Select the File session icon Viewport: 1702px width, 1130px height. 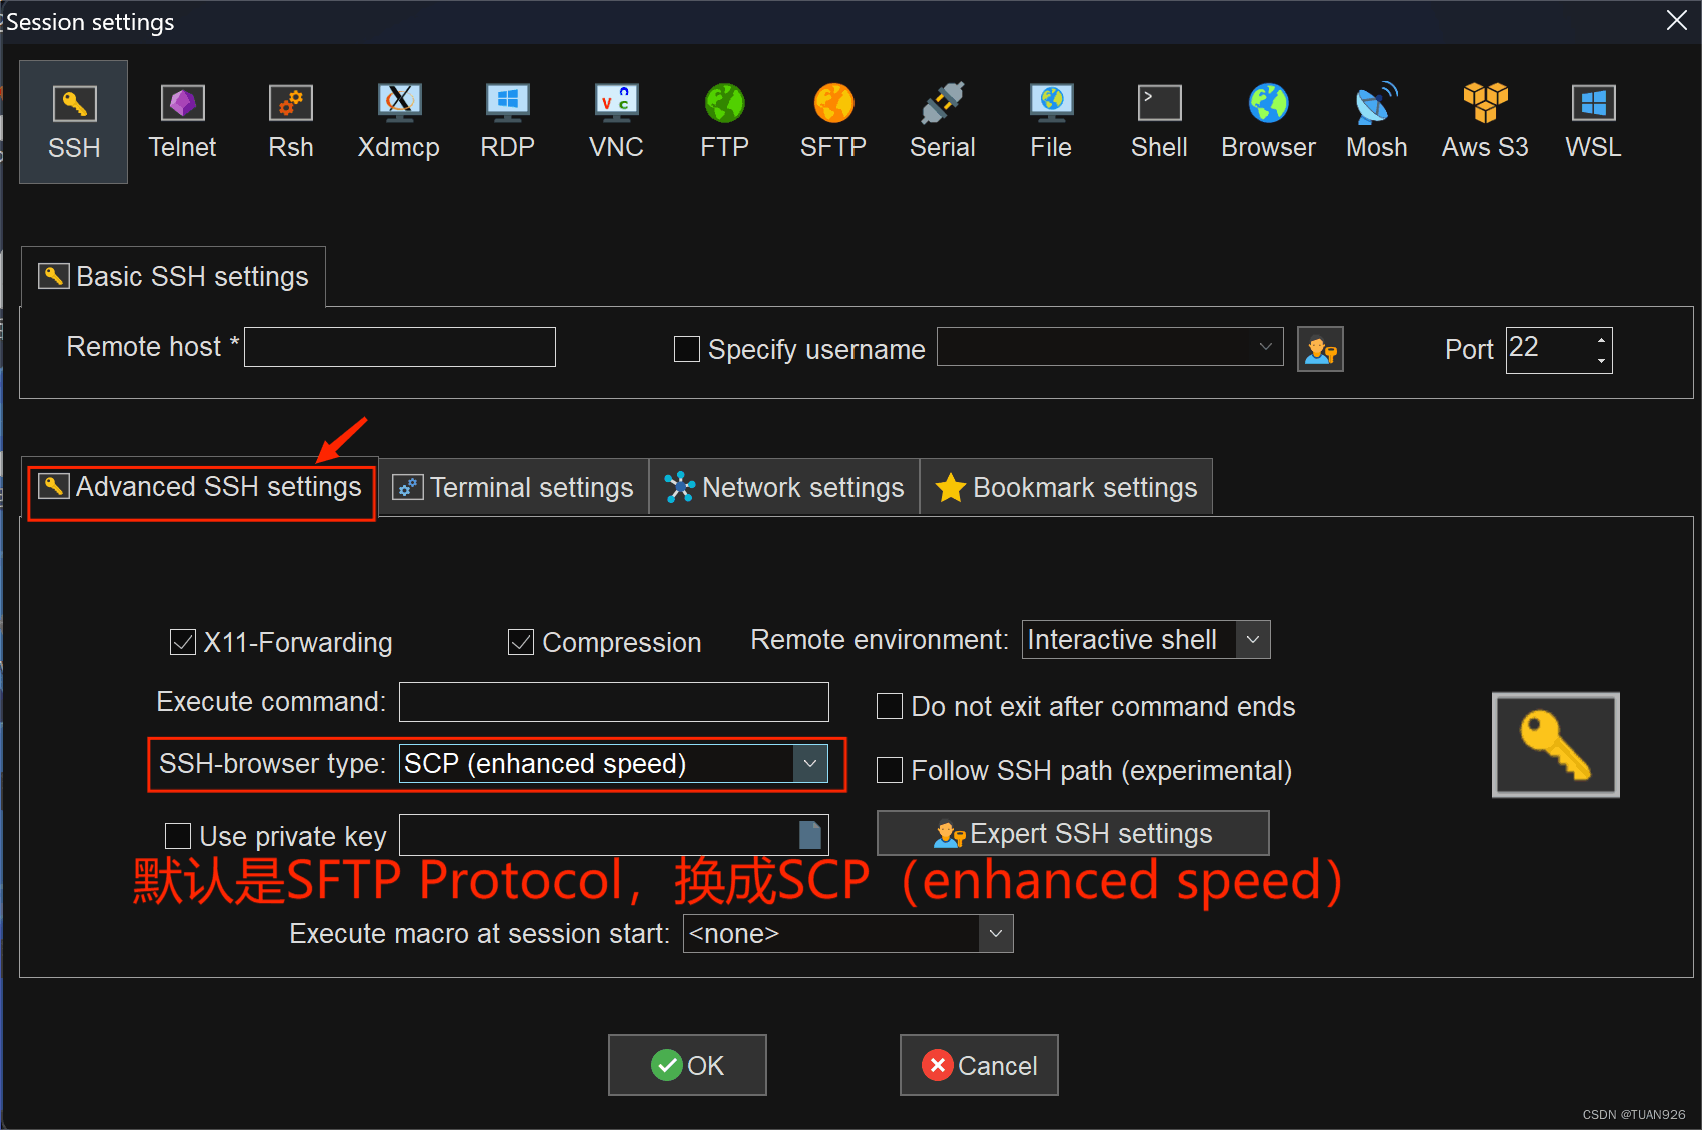pyautogui.click(x=1051, y=122)
